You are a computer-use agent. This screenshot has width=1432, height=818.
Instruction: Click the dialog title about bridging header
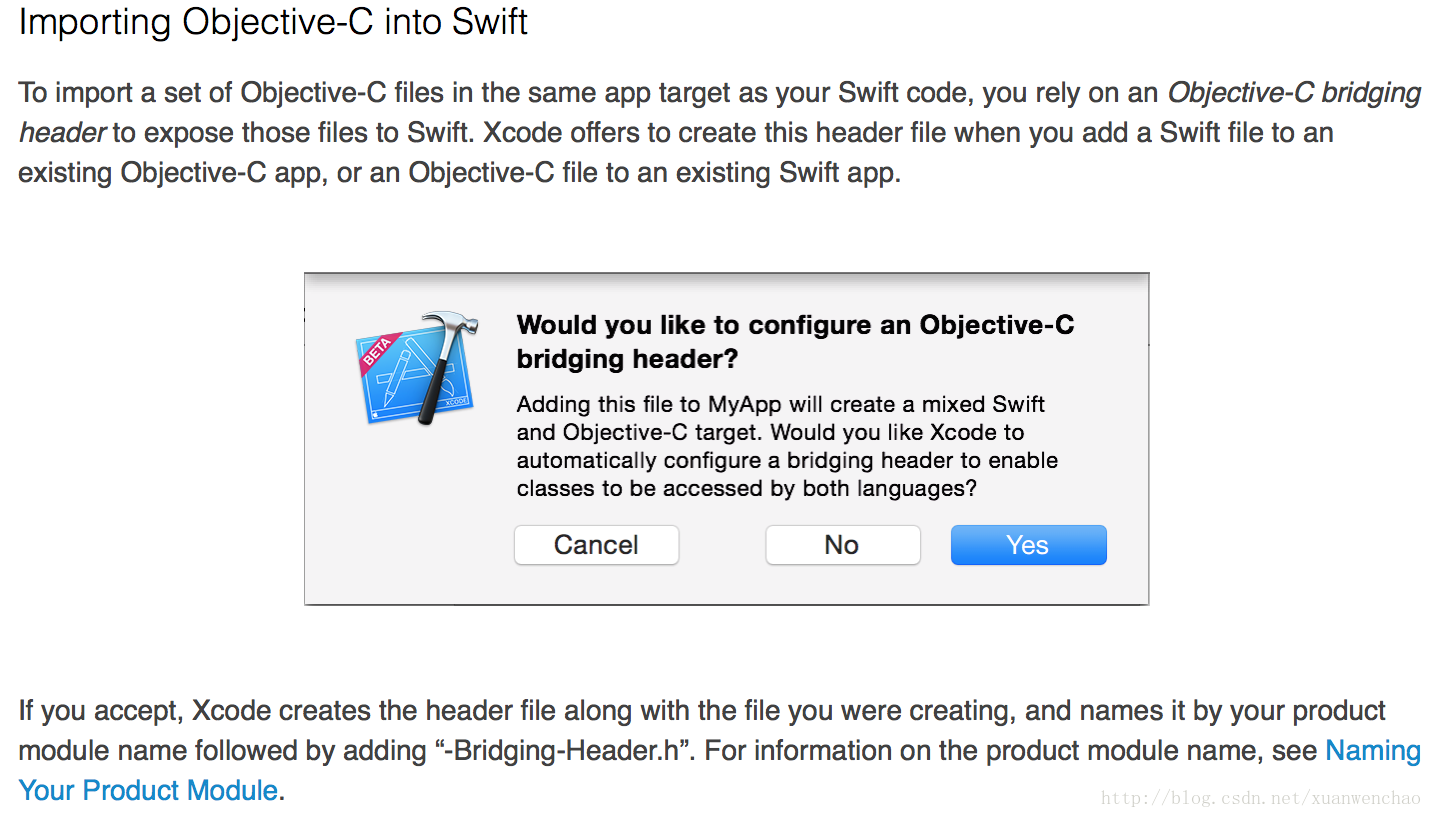795,342
